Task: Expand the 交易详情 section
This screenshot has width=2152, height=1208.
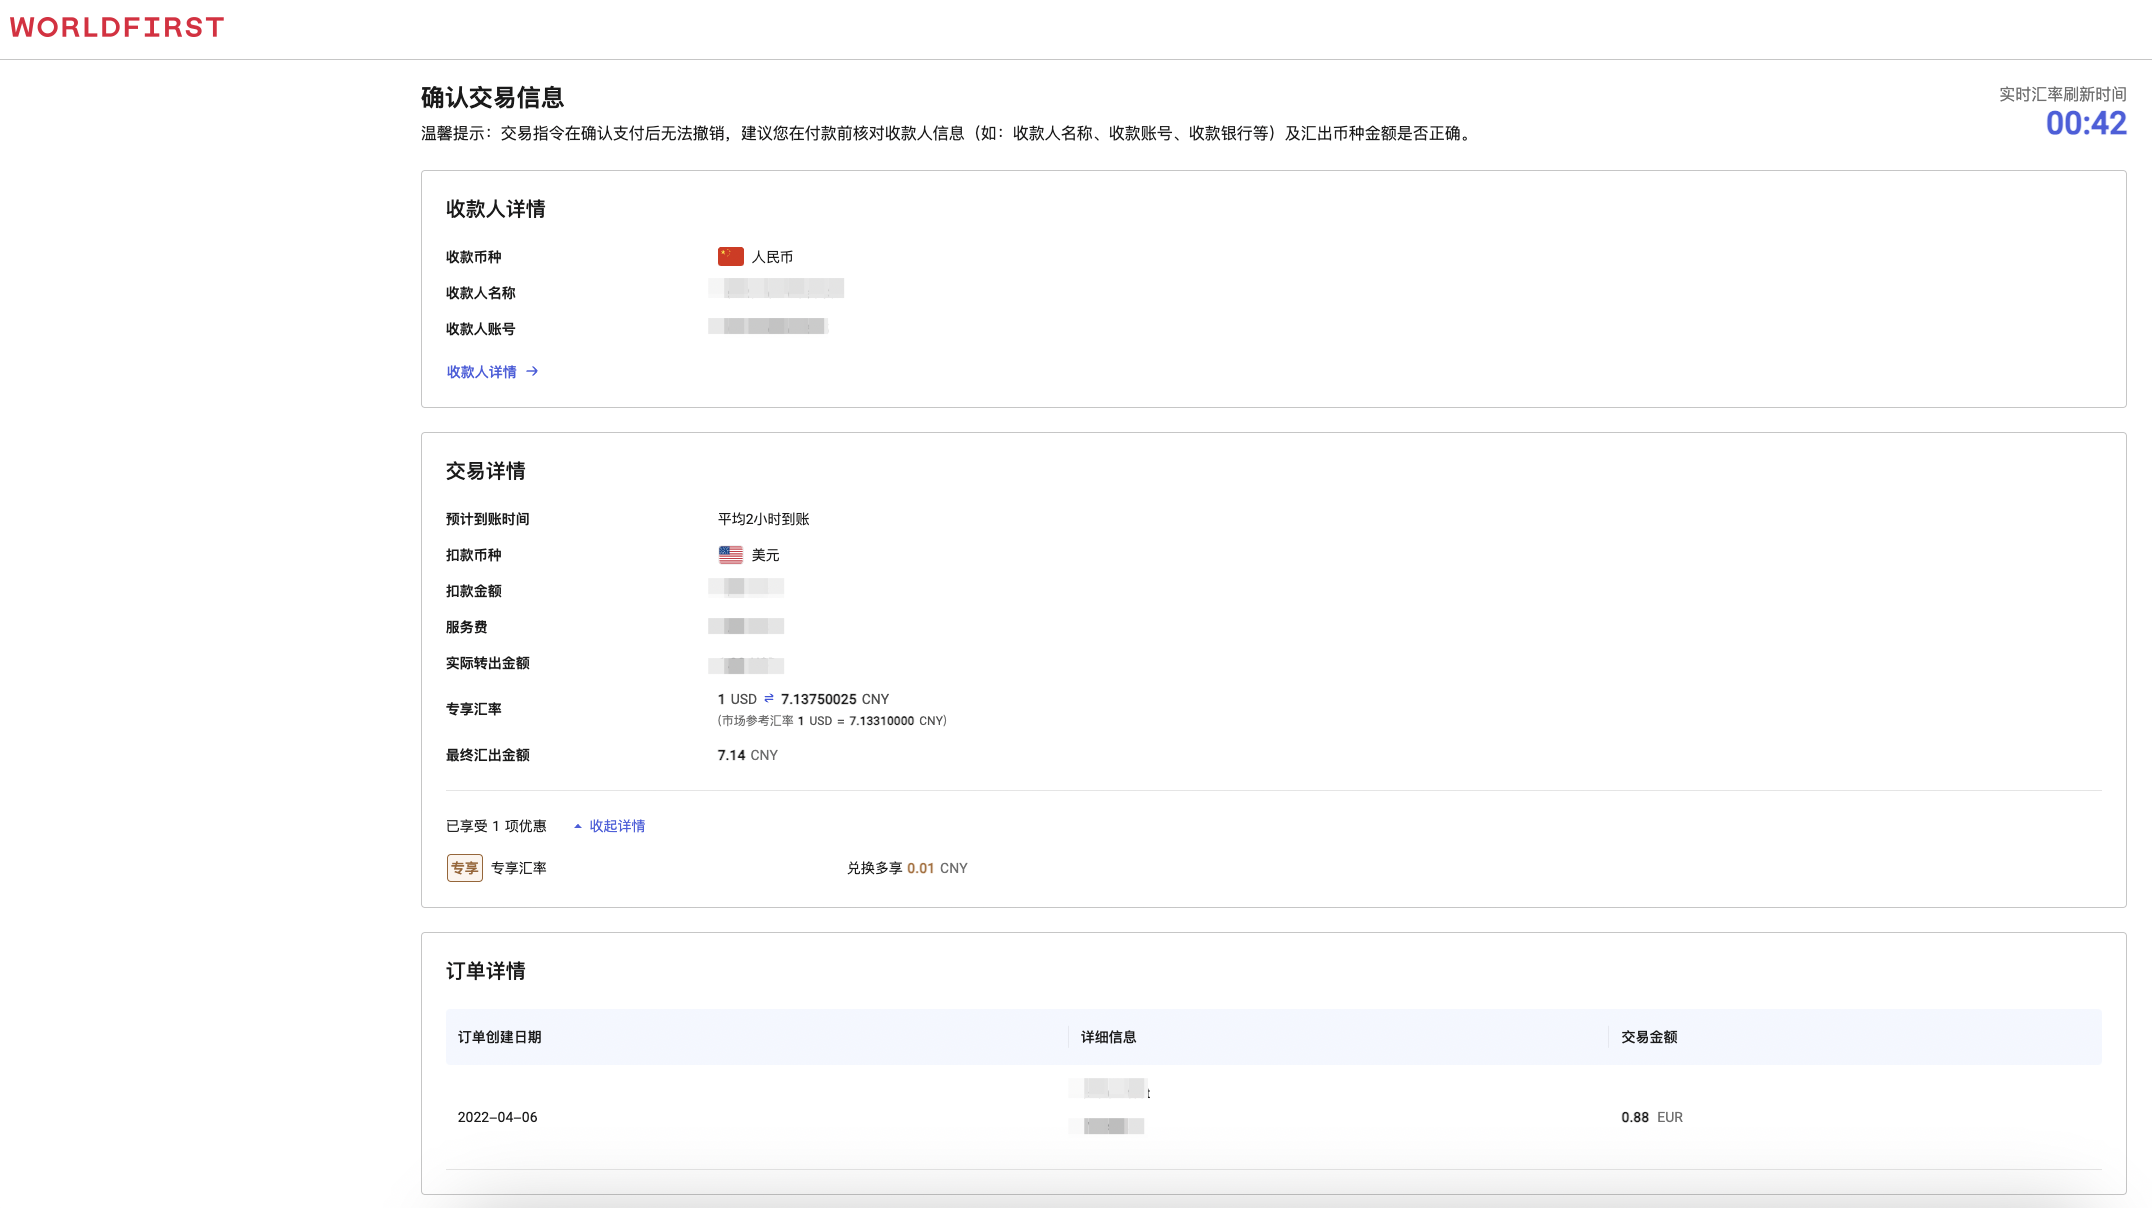Action: tap(484, 471)
